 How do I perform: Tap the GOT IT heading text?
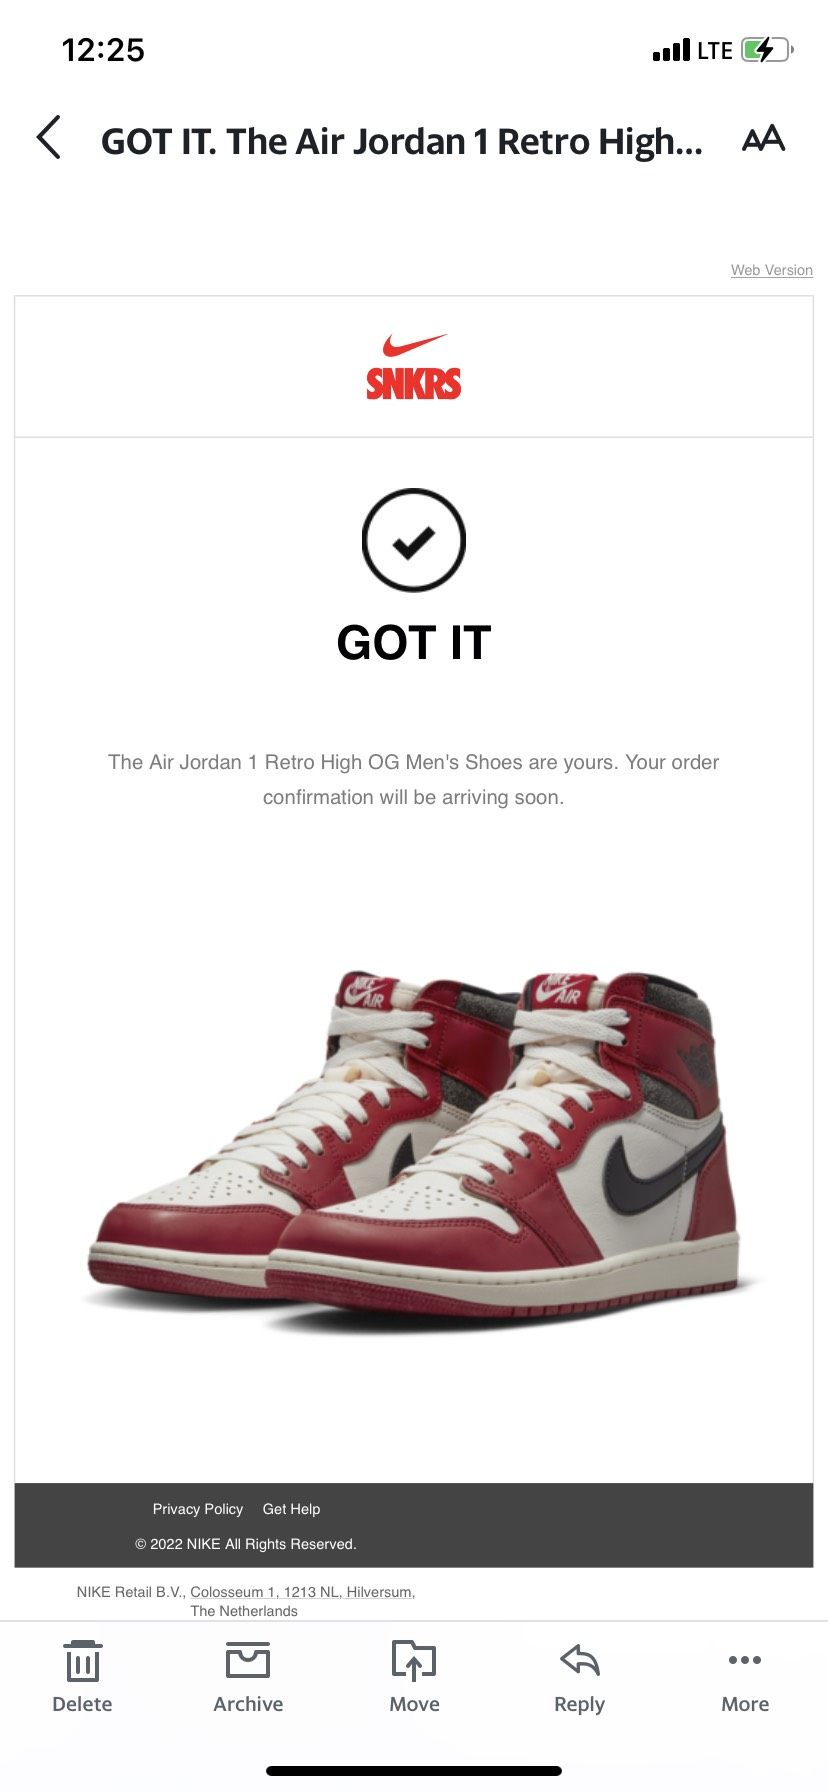coord(414,643)
